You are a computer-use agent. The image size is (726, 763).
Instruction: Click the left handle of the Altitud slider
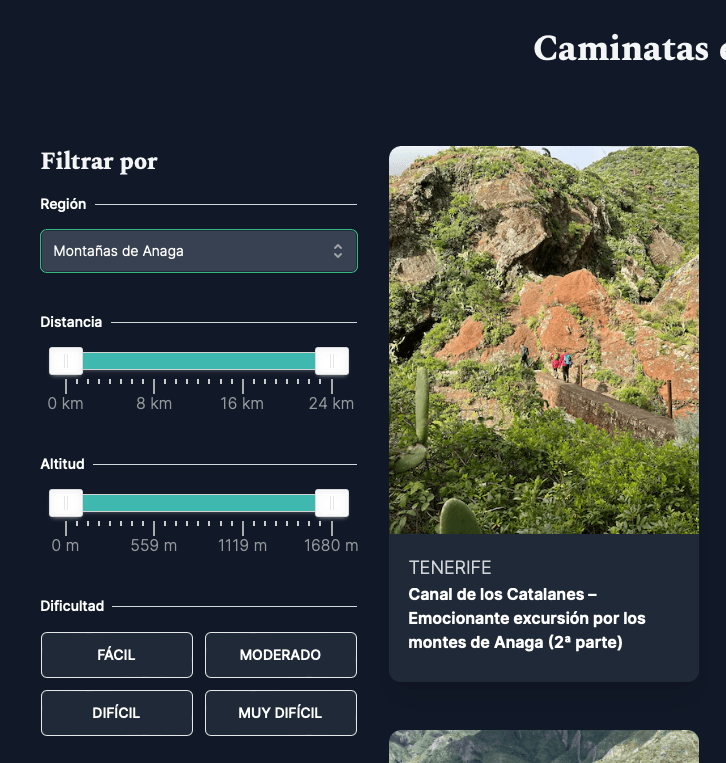coord(66,503)
